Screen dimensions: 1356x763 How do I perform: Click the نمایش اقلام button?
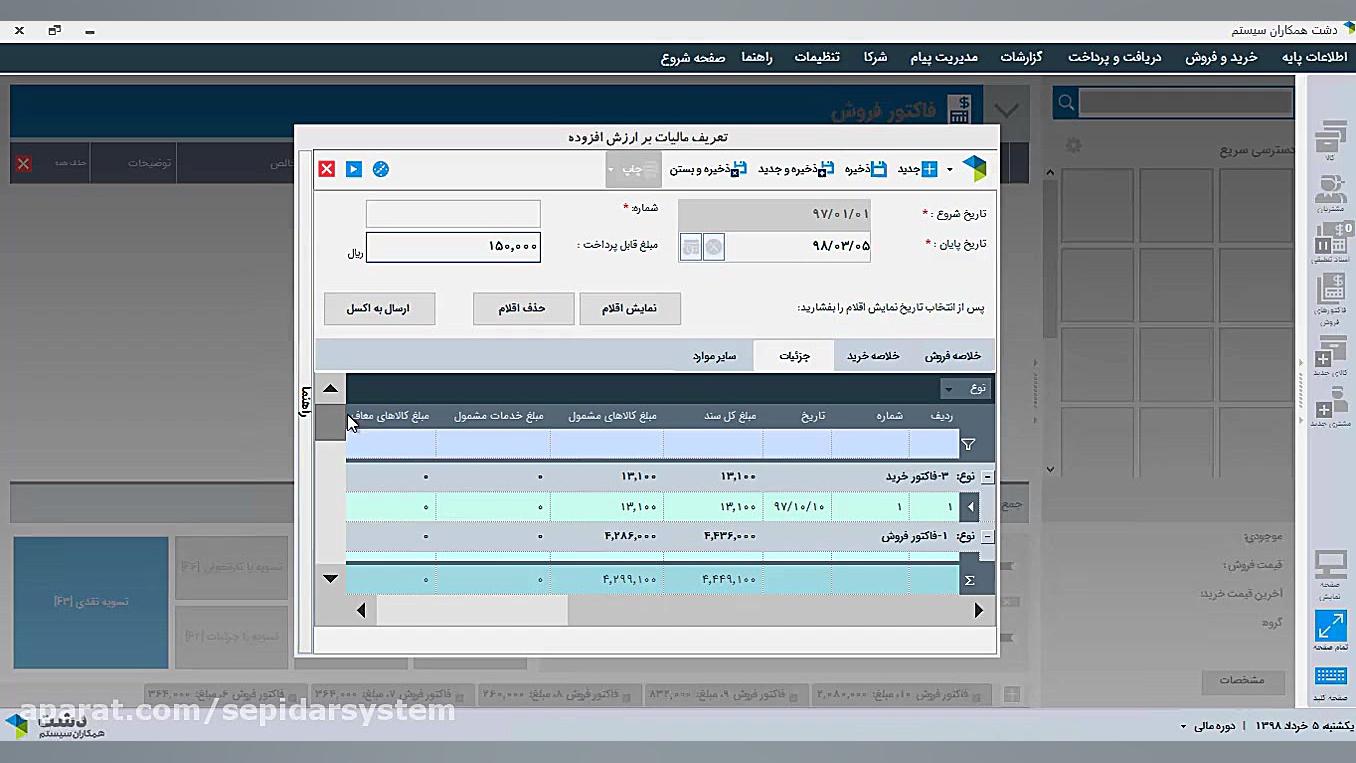tap(629, 308)
